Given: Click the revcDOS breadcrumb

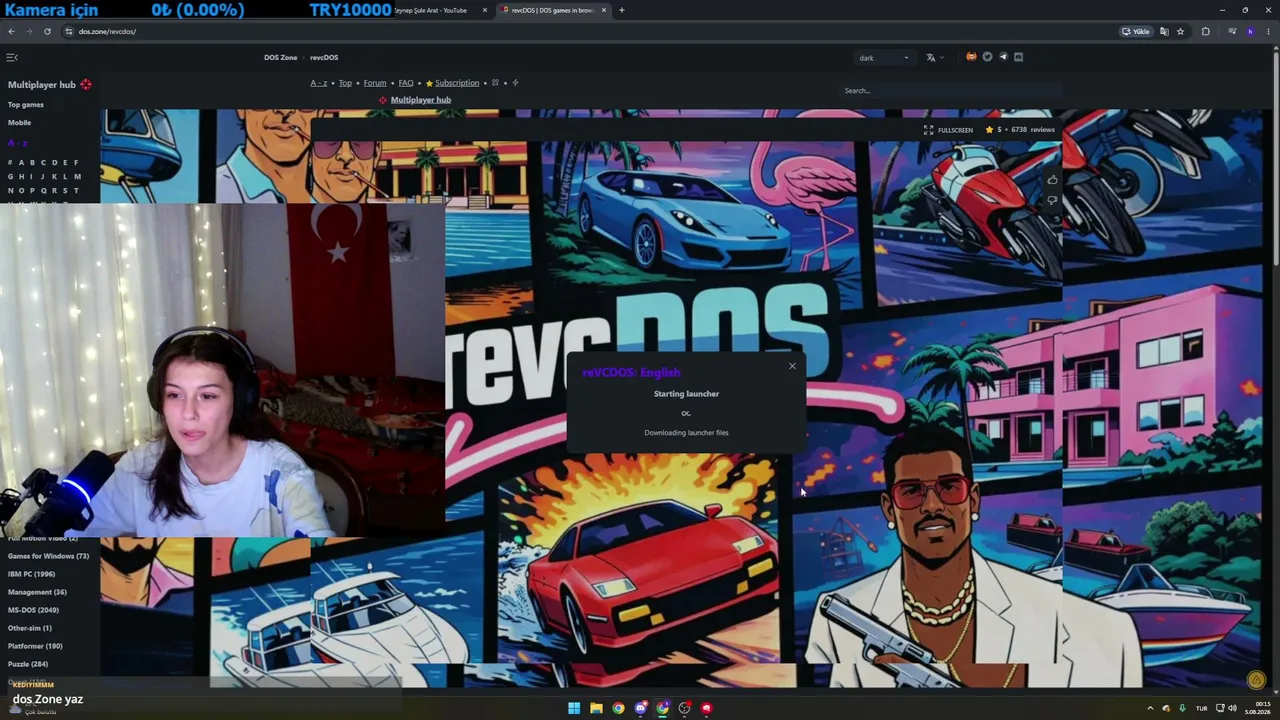Looking at the screenshot, I should [324, 58].
